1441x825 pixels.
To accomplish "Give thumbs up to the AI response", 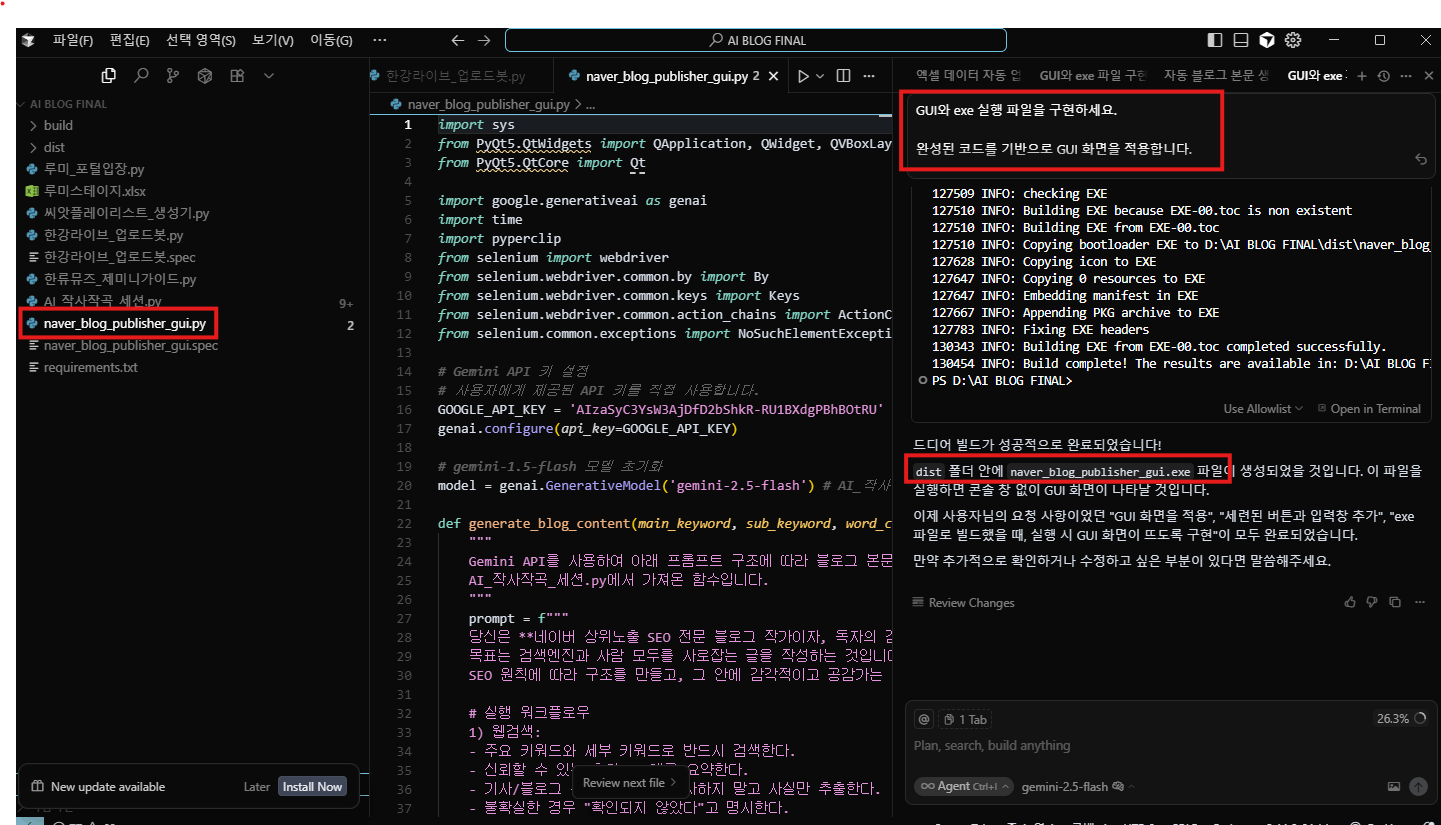I will [x=1350, y=602].
